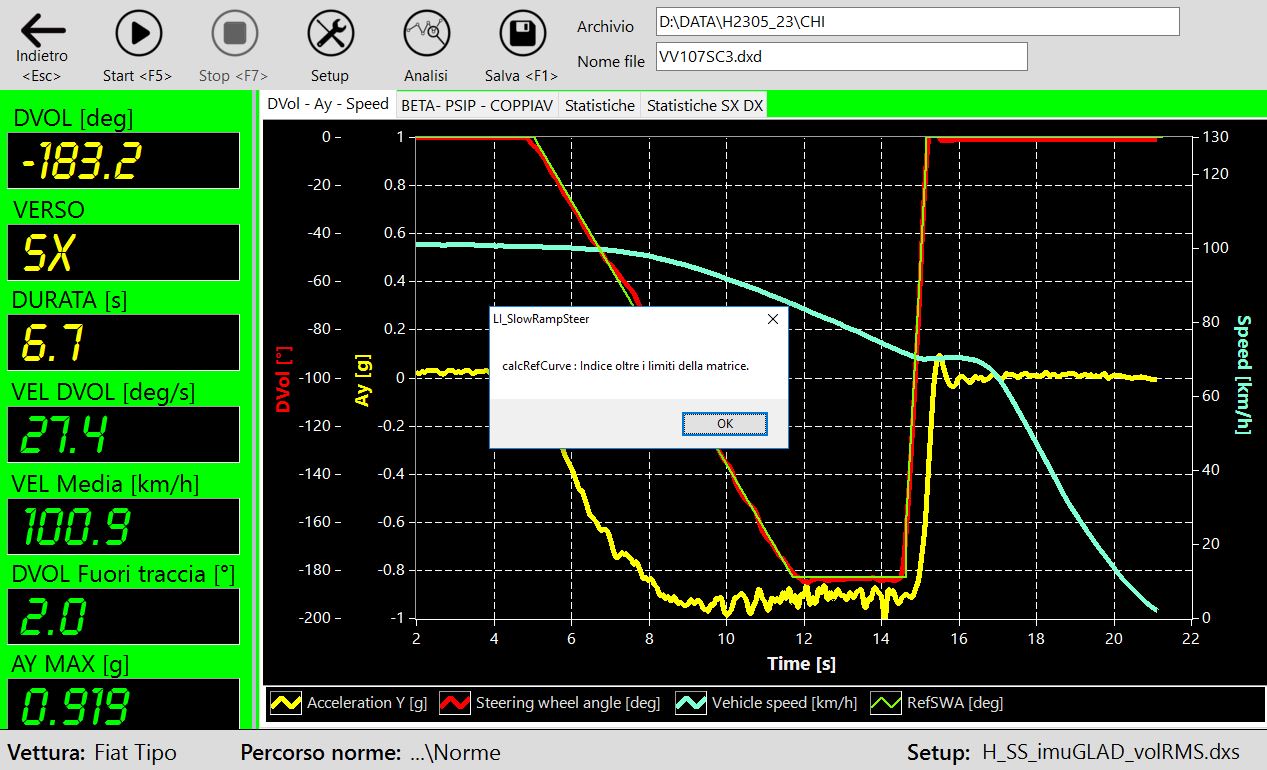Click the AY MAX value display 0.919
Screen dimensions: 1267x770
(x=123, y=705)
